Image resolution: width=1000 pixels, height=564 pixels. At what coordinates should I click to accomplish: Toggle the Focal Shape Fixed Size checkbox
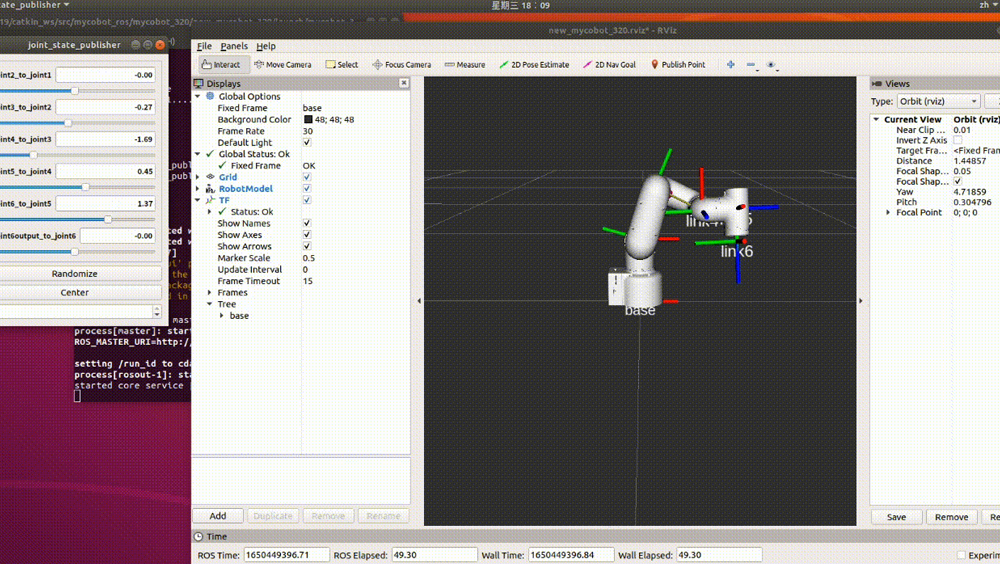958,181
